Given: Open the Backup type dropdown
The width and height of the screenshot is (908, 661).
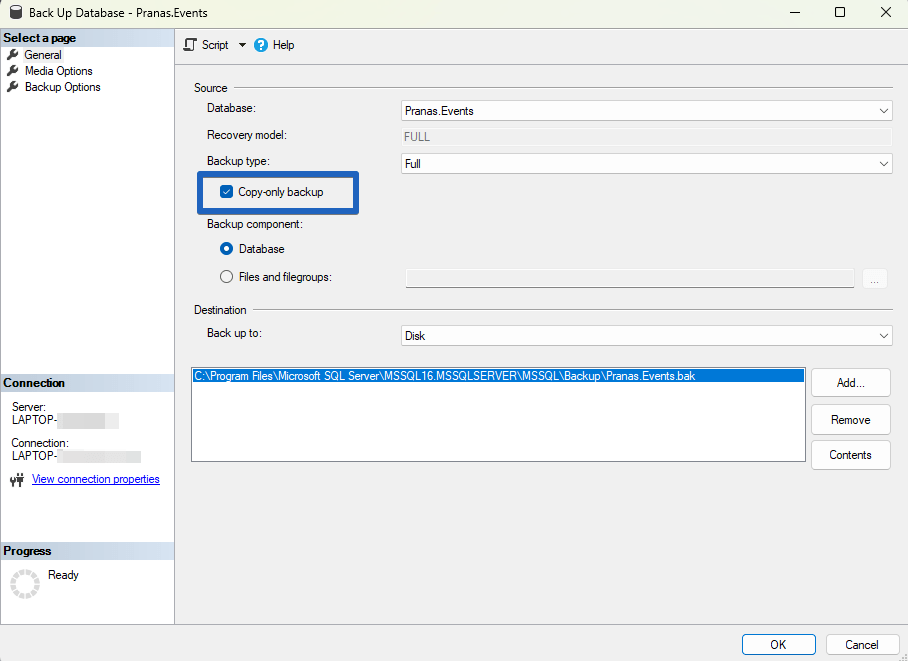Looking at the screenshot, I should pyautogui.click(x=883, y=162).
